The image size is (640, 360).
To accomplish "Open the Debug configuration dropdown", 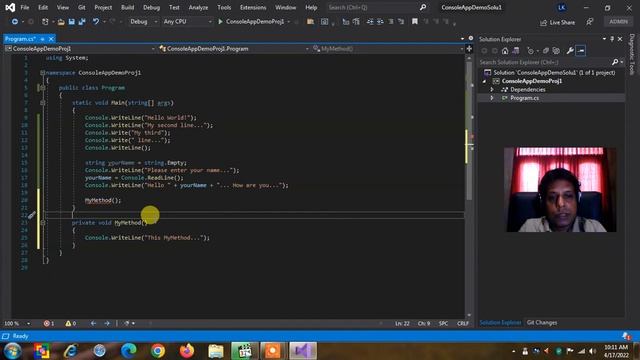I will coord(143,22).
